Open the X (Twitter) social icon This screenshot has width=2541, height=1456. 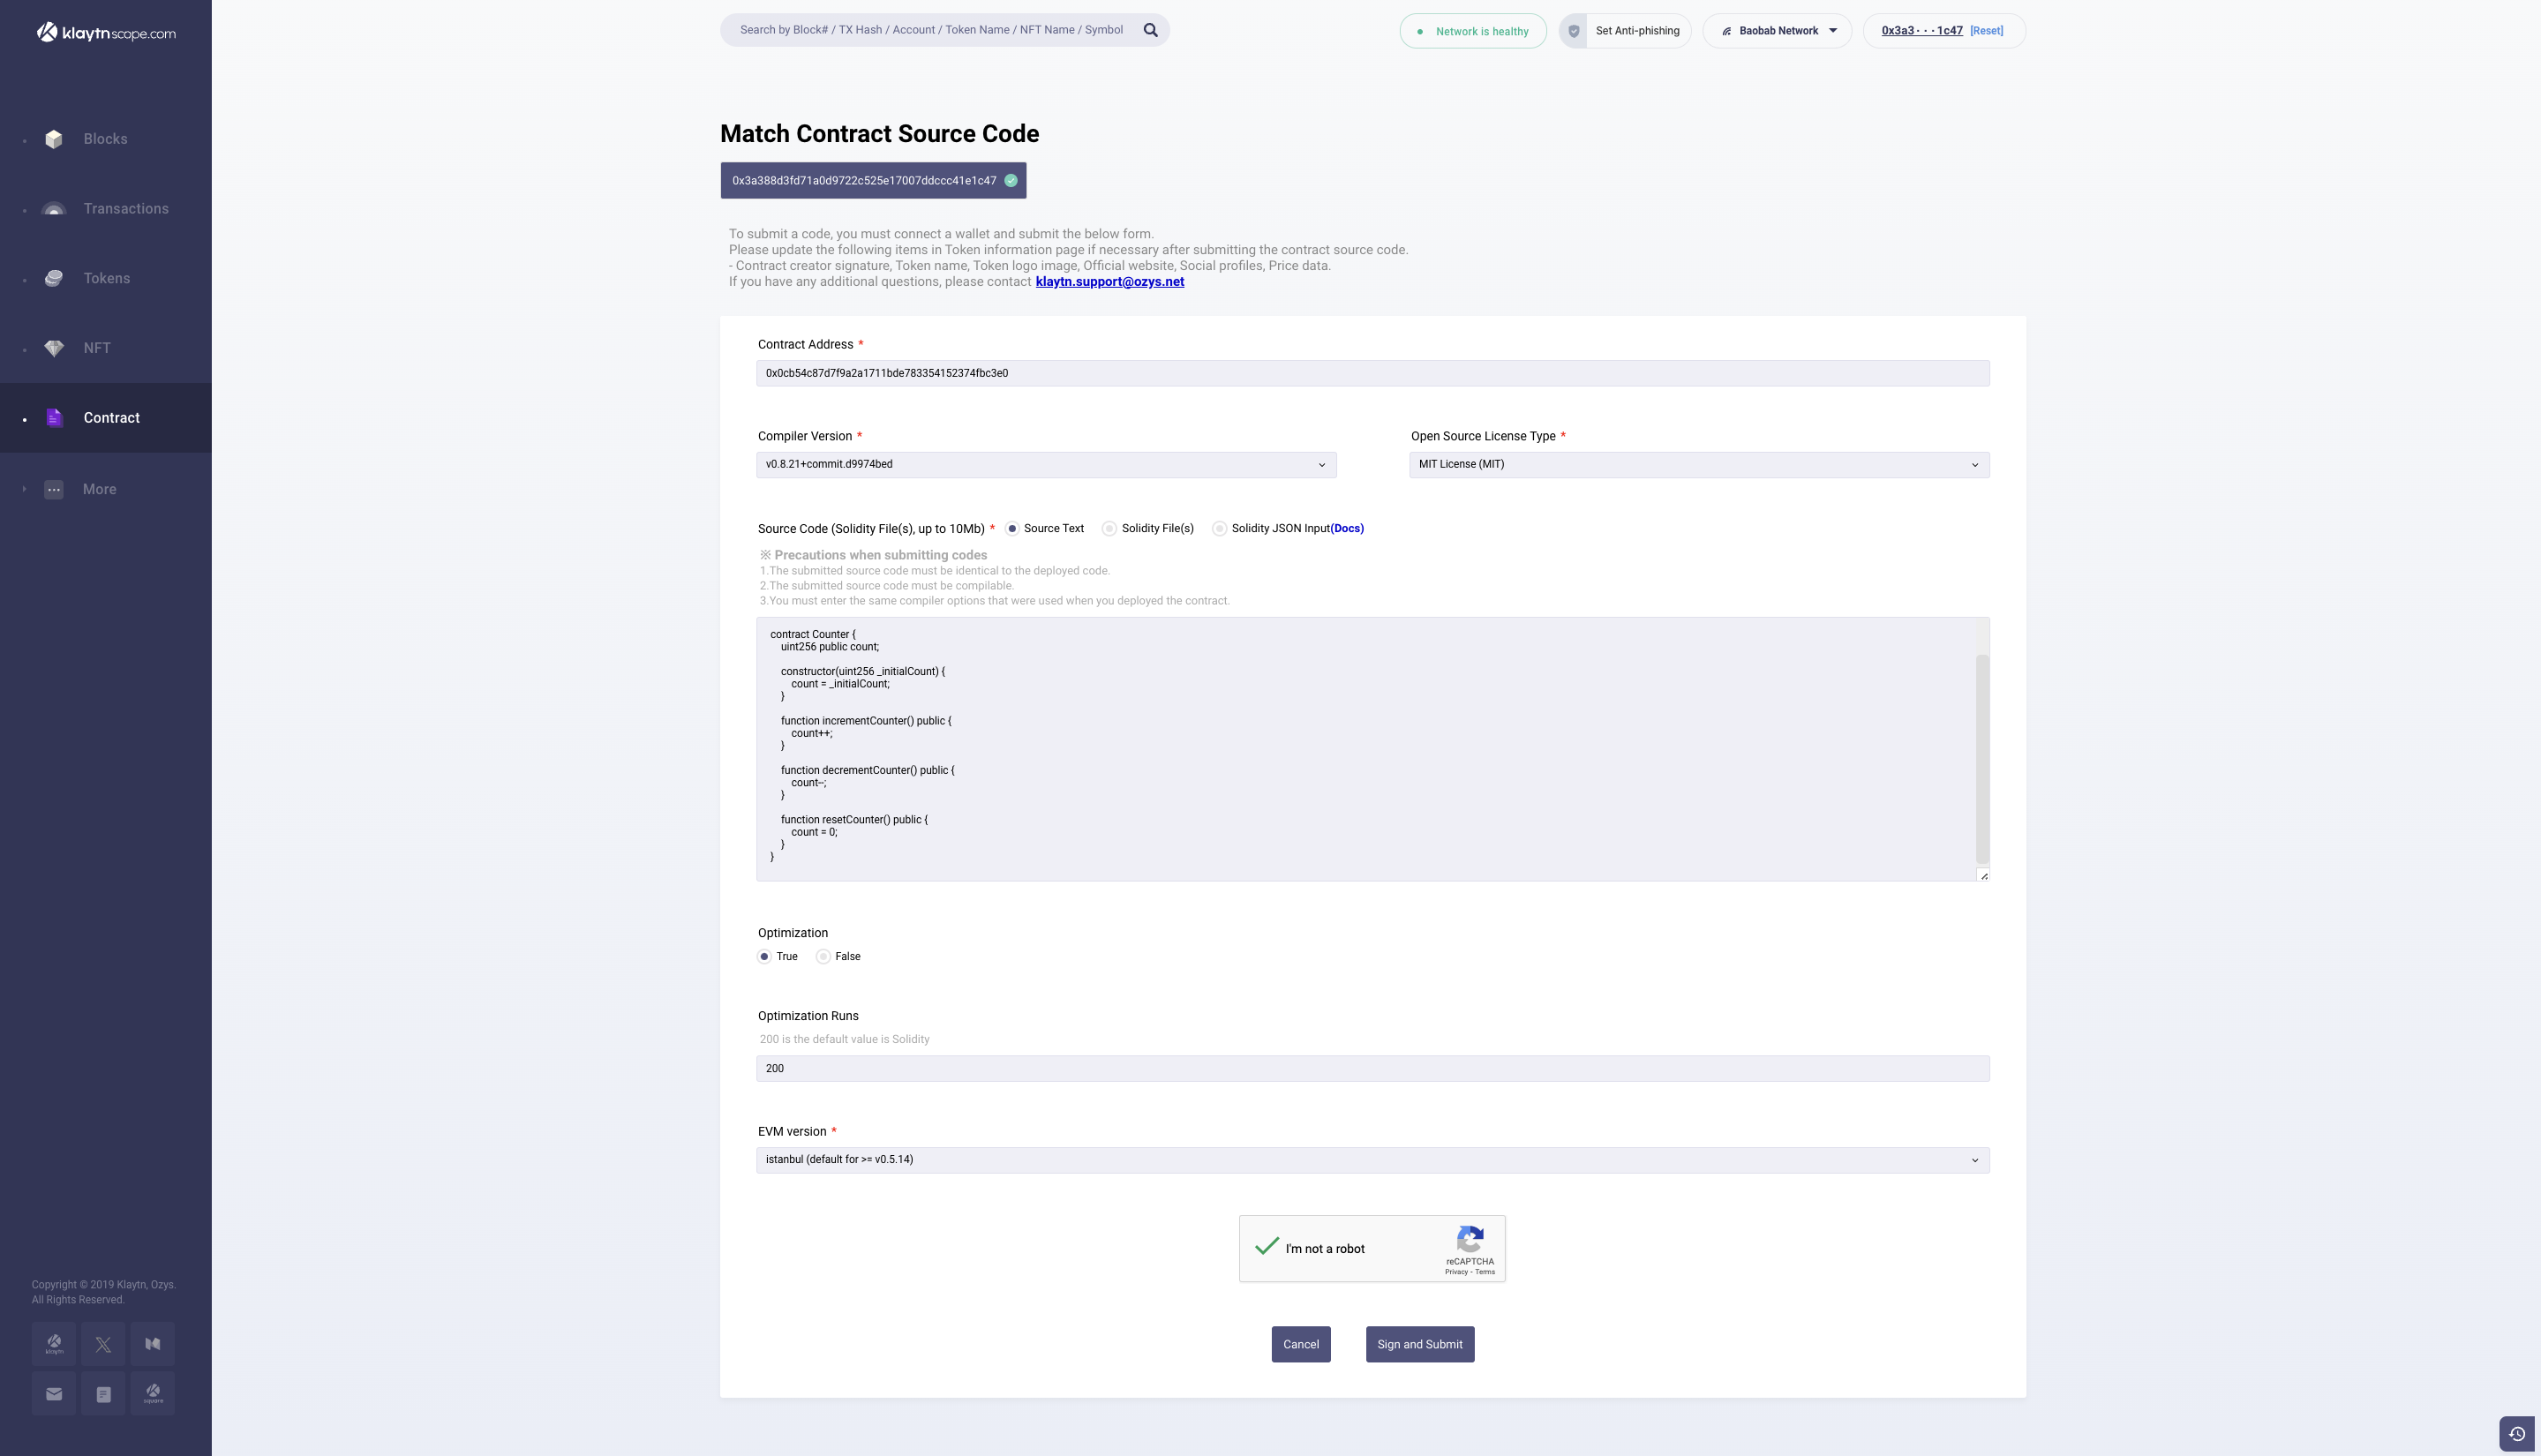[x=103, y=1344]
